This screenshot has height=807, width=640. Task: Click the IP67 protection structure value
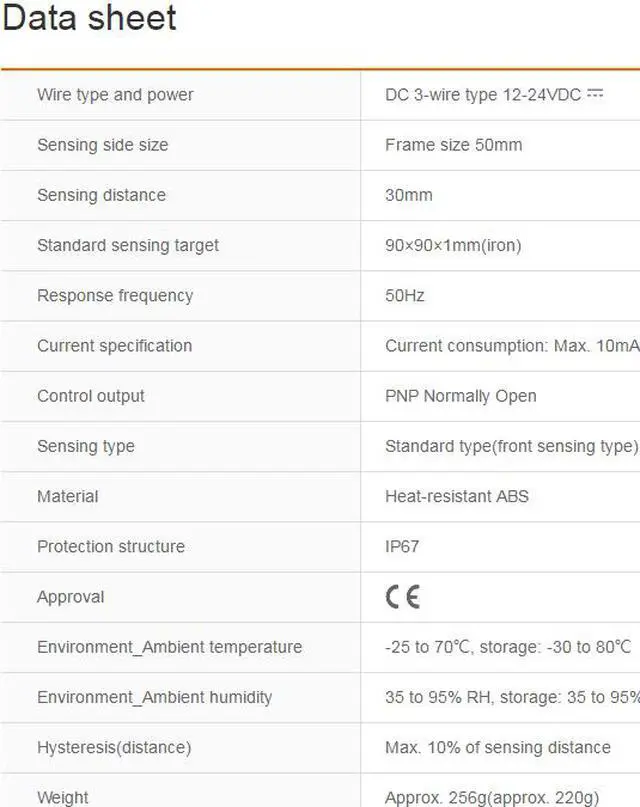point(402,547)
